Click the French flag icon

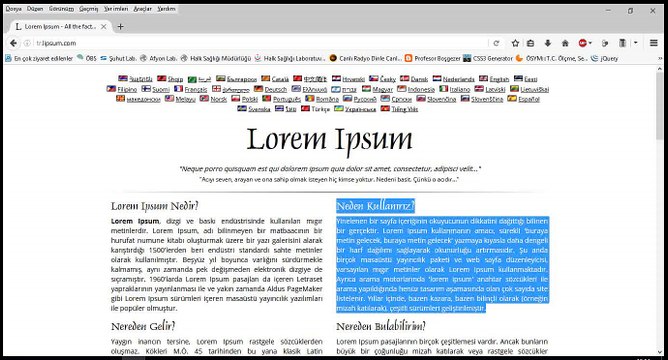pyautogui.click(x=179, y=89)
